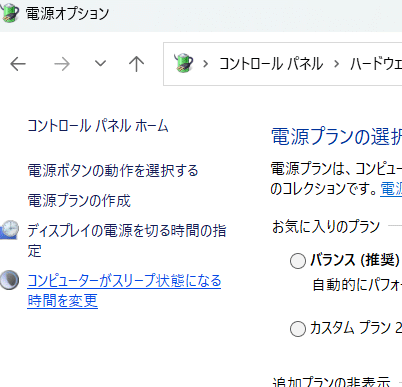Screen dimensions: 402x387
Task: Click the display clock icon in the sidebar
Action: coord(10,230)
